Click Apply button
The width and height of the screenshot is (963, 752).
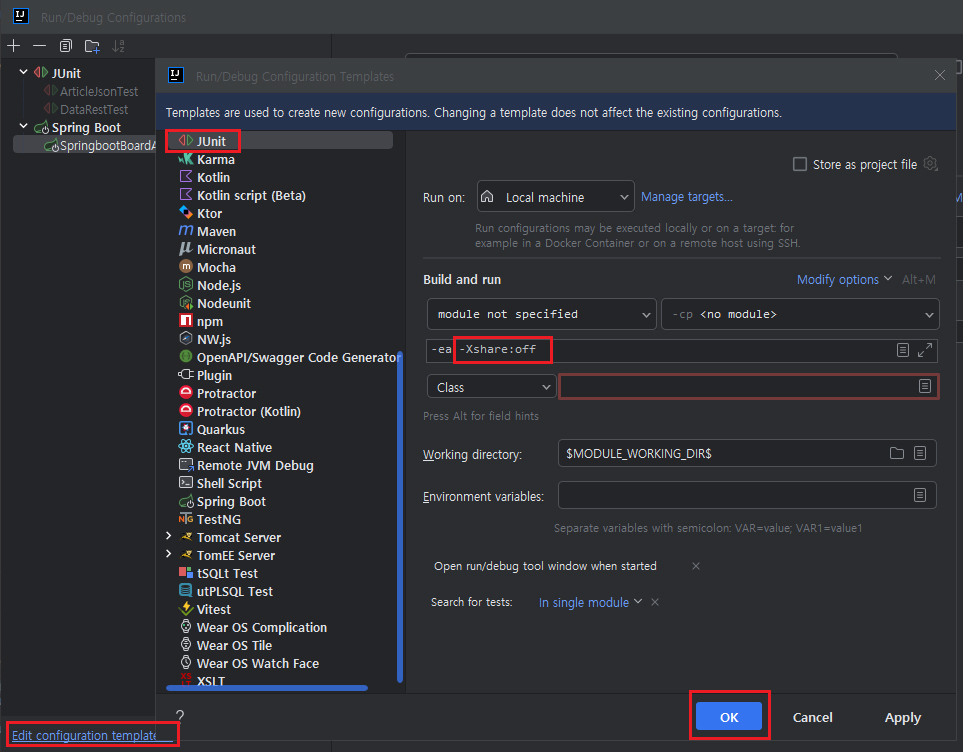tap(902, 717)
